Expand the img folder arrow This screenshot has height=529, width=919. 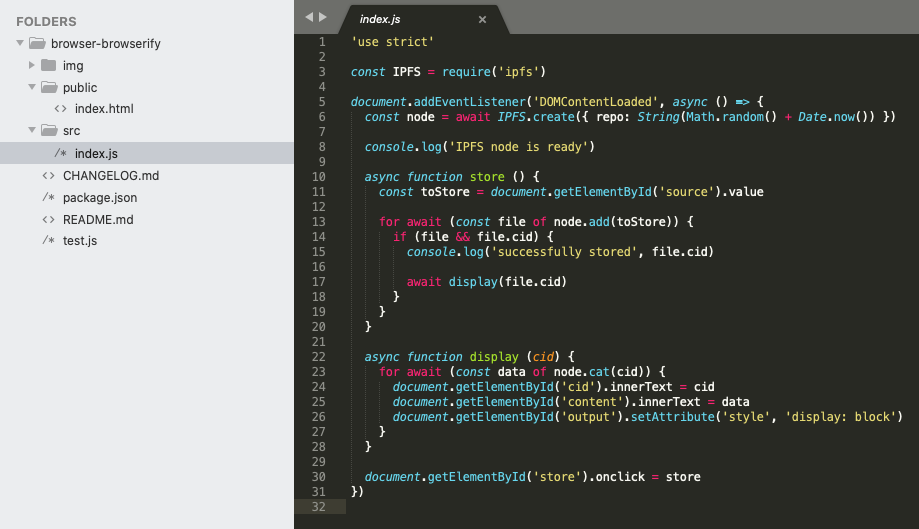click(32, 65)
